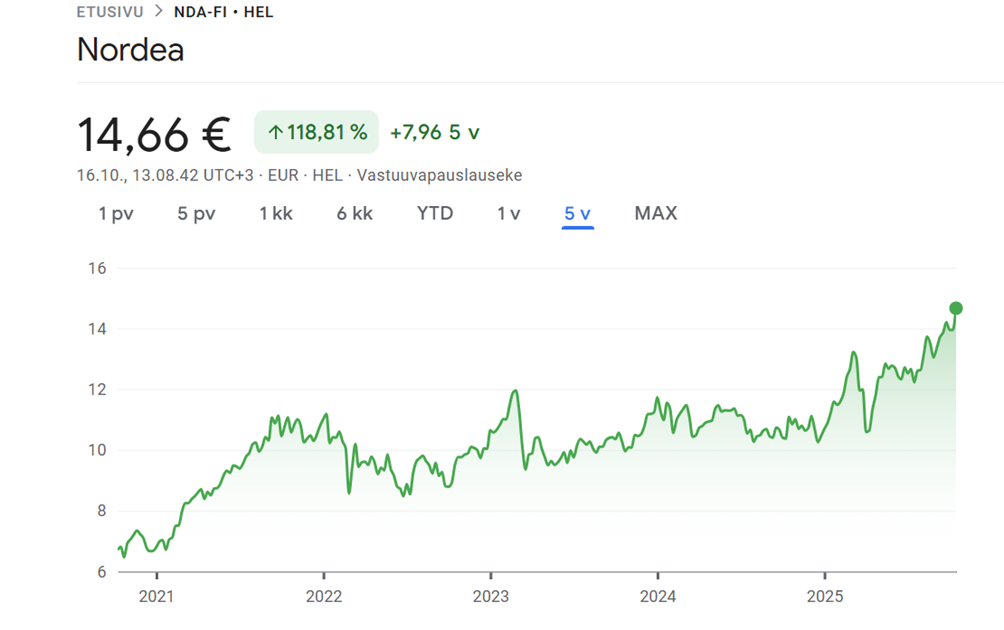
Task: Switch to the 1 pv time range
Action: click(116, 213)
